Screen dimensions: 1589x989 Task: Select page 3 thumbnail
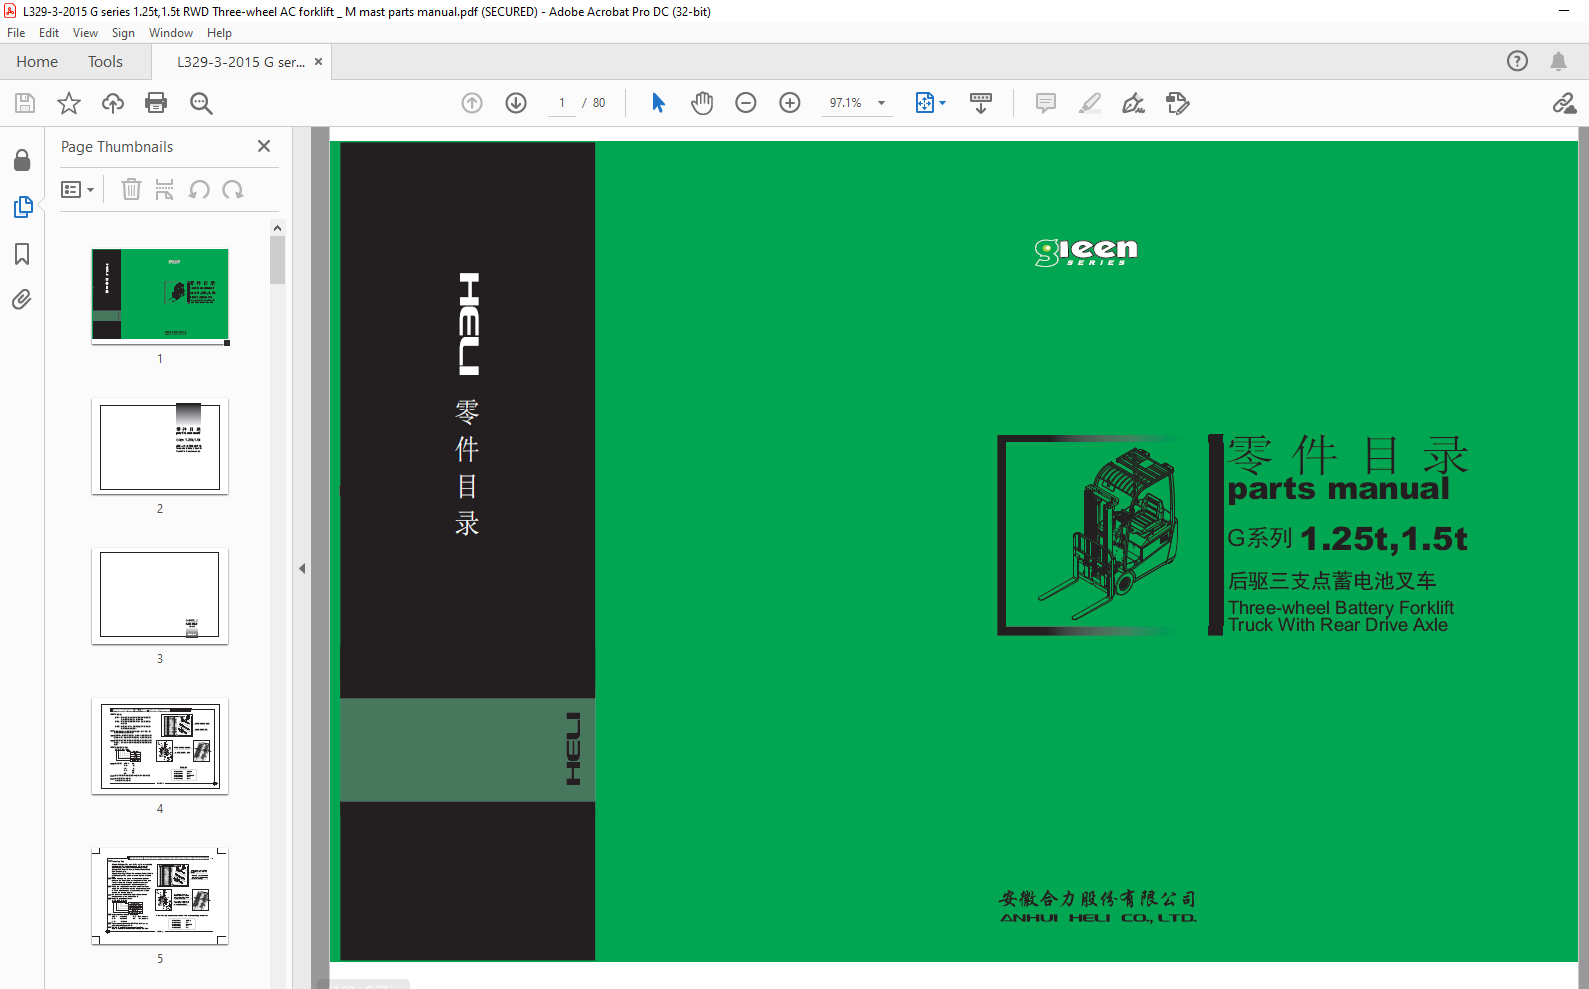[x=160, y=596]
